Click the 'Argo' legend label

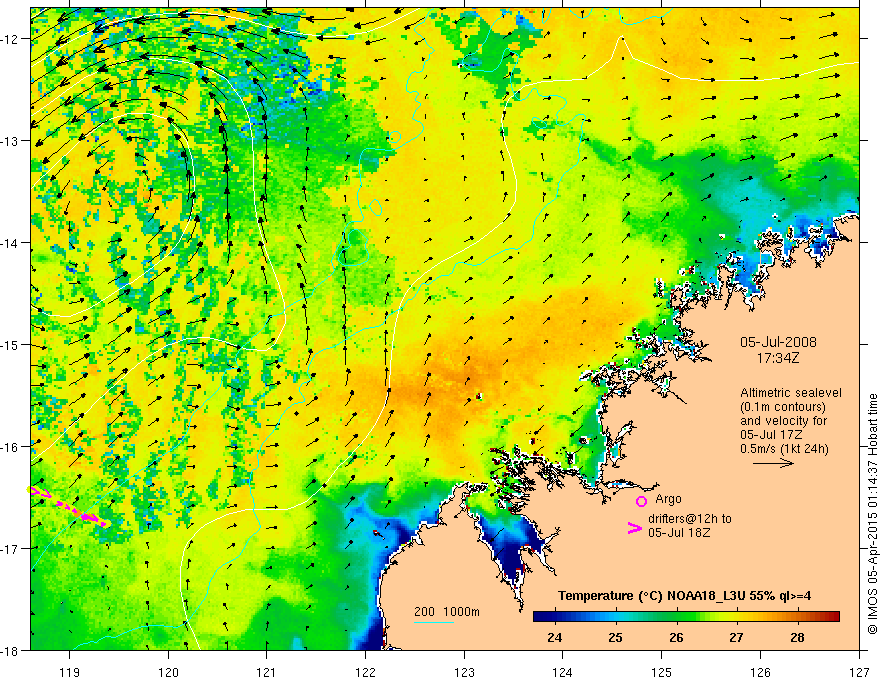coord(668,499)
